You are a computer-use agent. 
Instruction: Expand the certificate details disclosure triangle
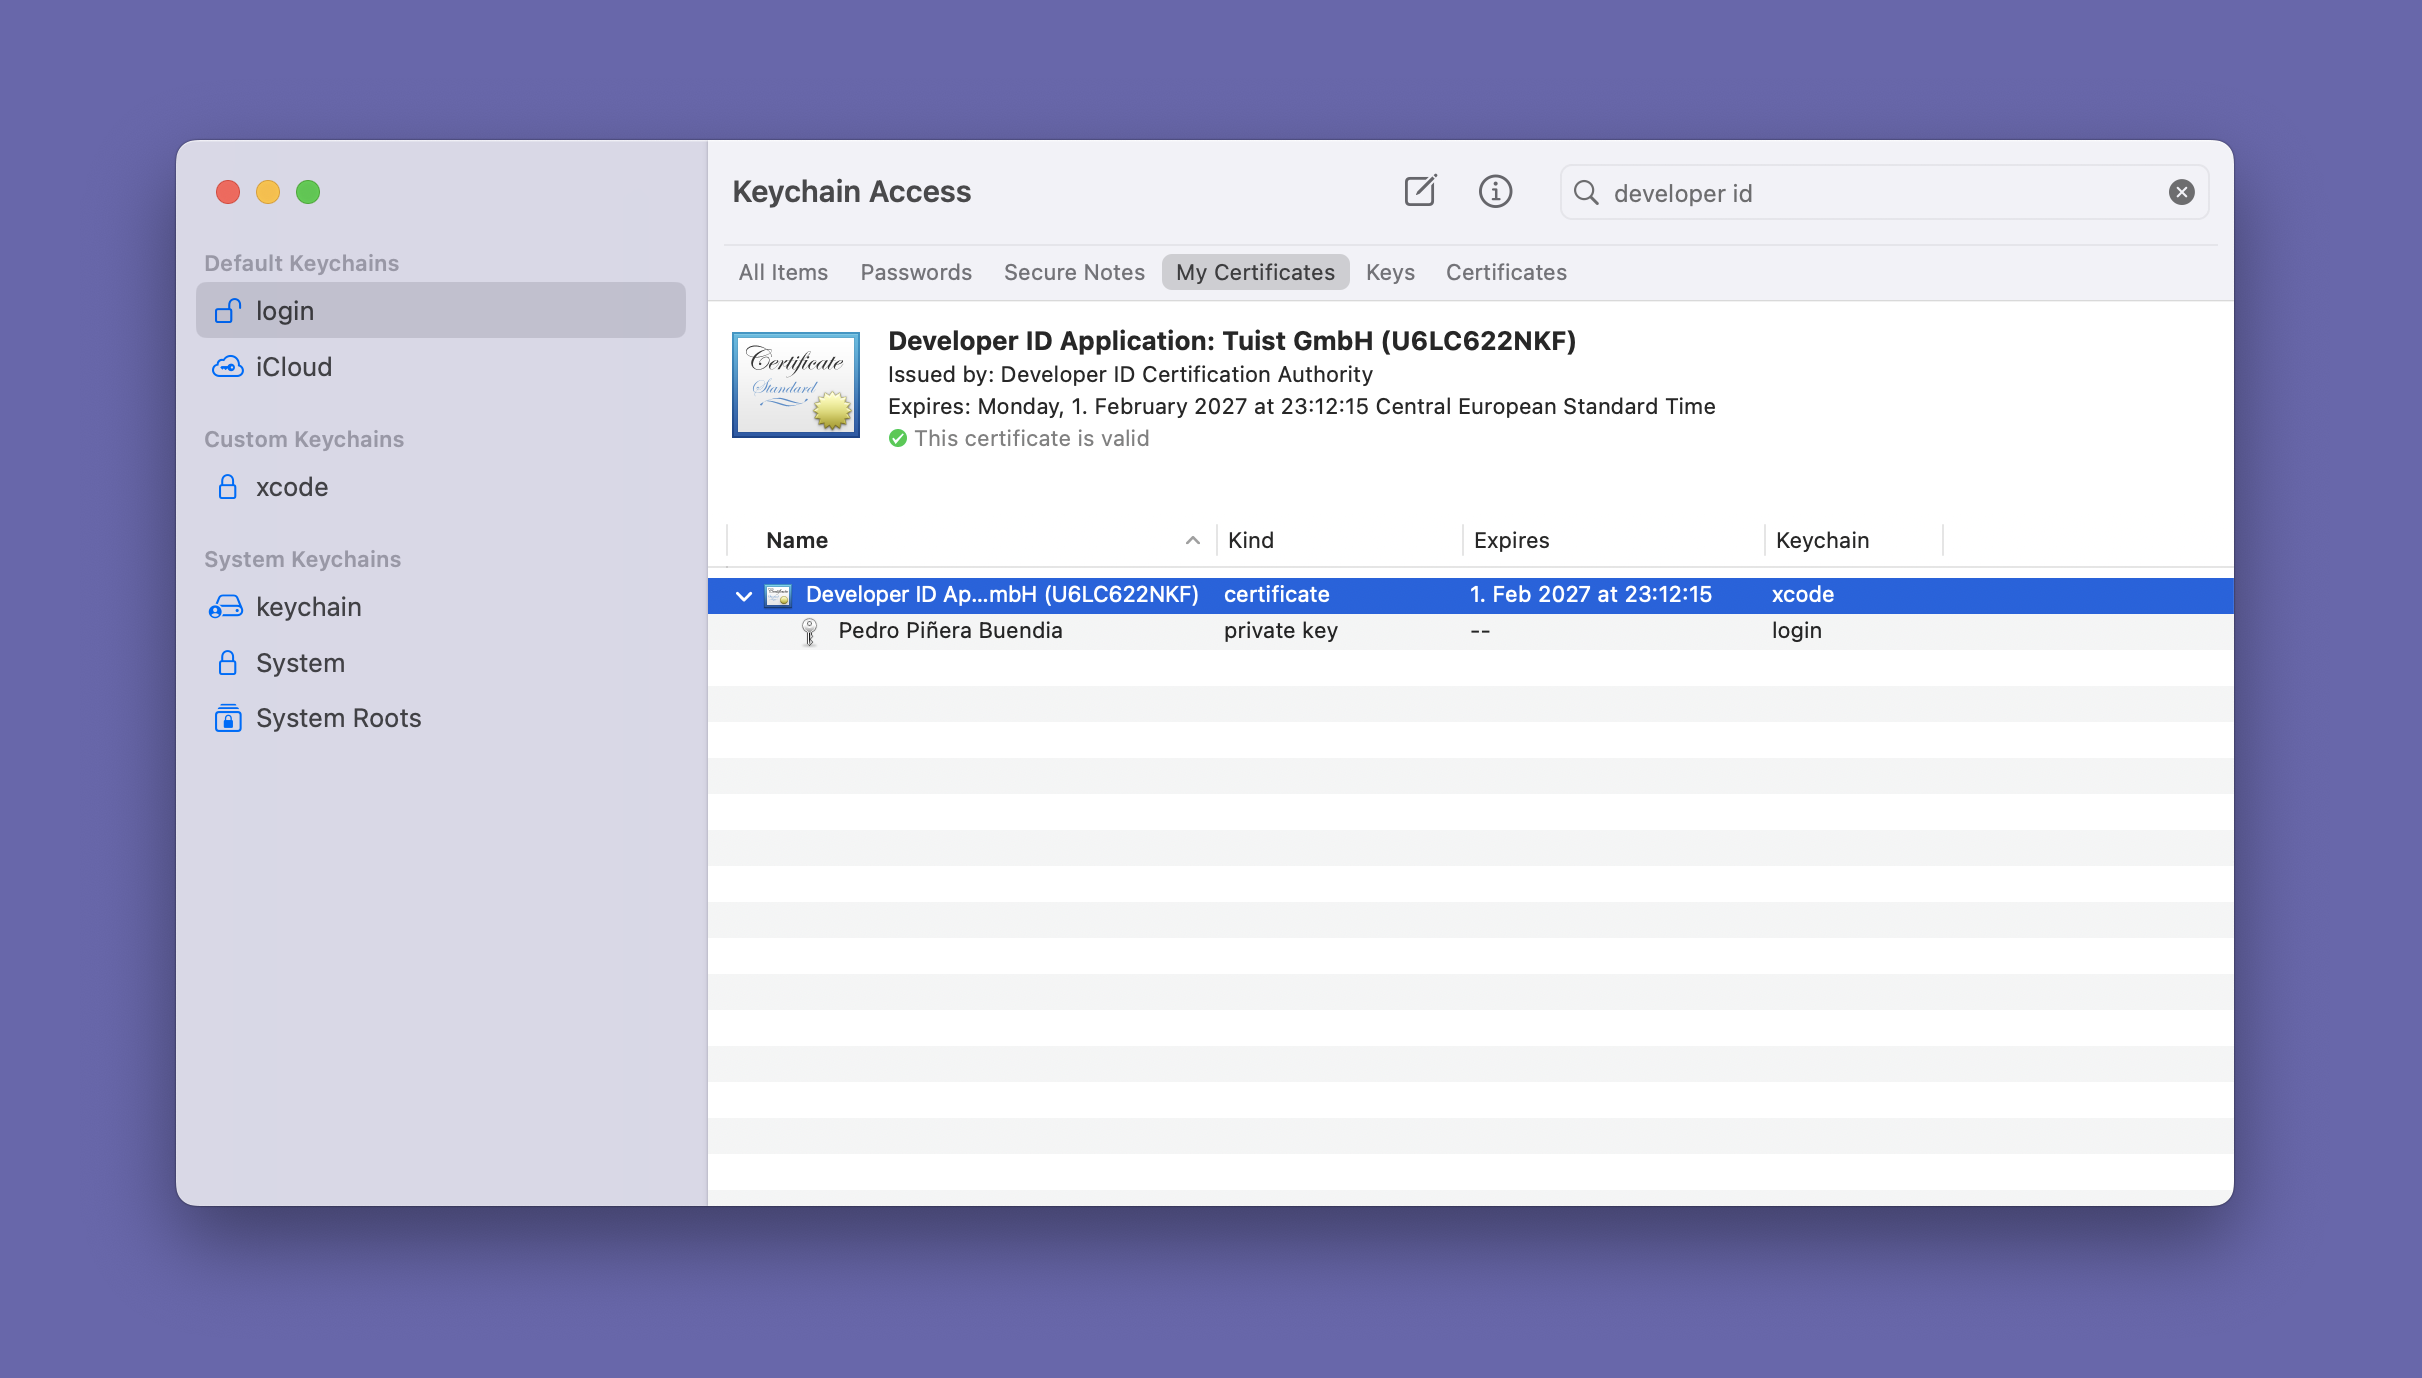[744, 595]
